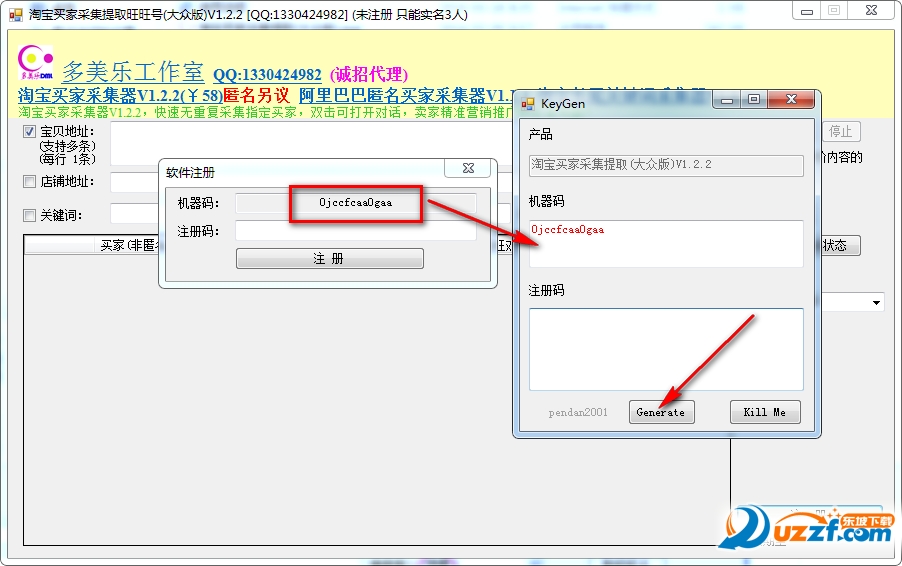Click the 注册 button in the 软件注册 dialog
This screenshot has width=902, height=566.
(330, 258)
